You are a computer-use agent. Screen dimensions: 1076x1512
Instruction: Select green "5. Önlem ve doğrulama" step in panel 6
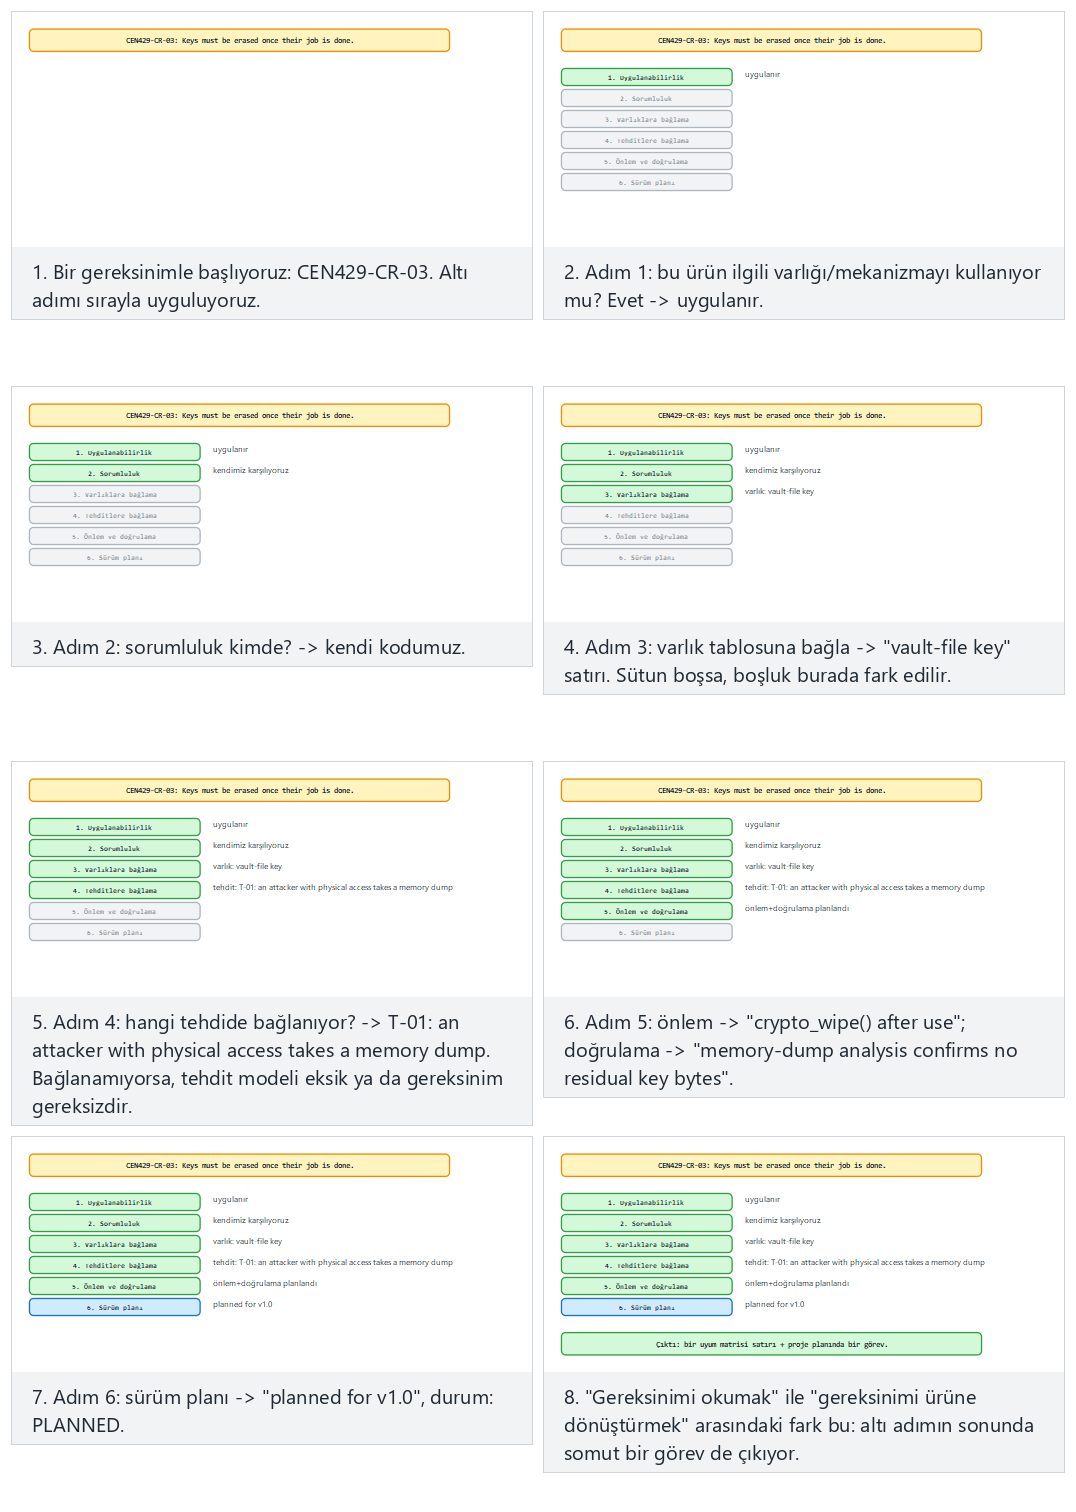[646, 911]
